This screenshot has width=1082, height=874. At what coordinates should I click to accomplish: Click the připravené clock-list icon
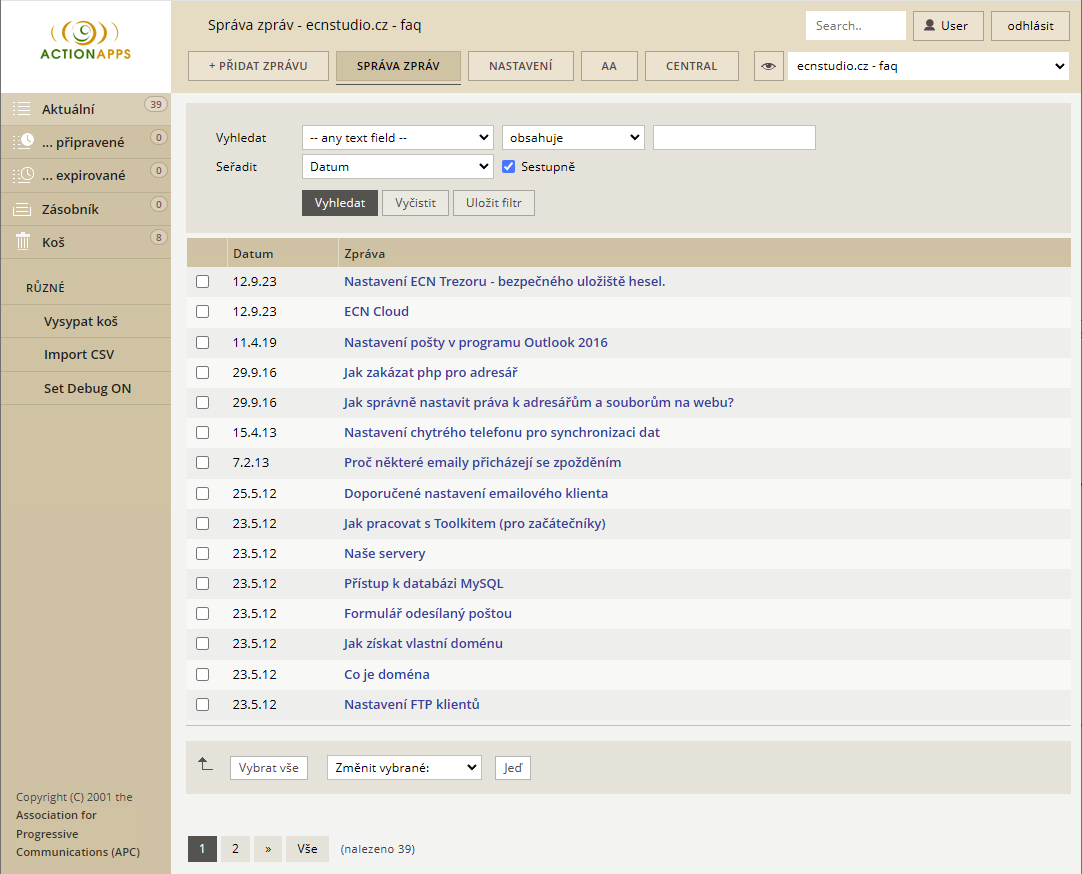pyautogui.click(x=23, y=142)
